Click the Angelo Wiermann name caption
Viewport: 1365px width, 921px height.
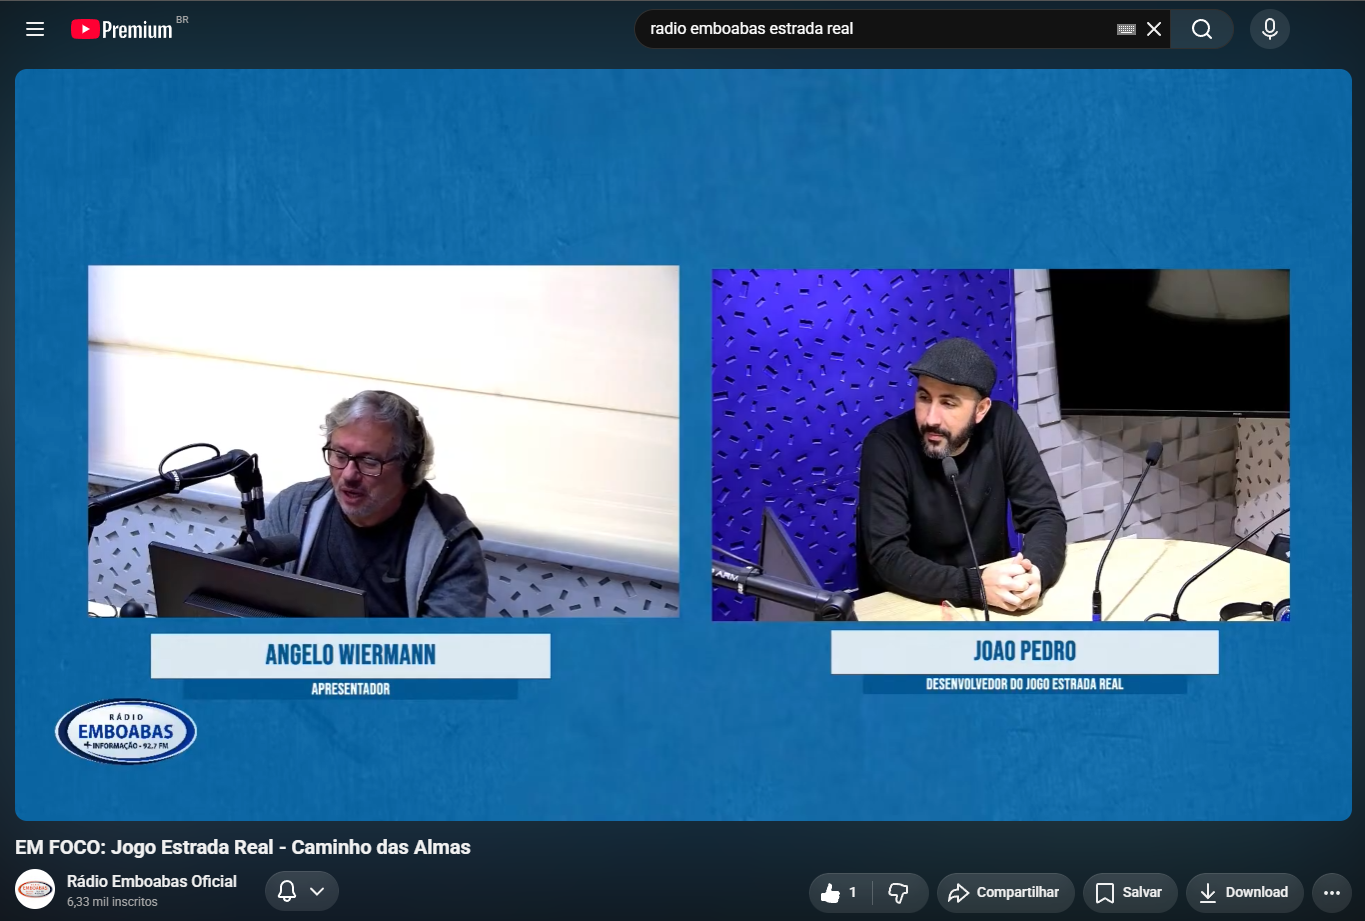point(351,655)
